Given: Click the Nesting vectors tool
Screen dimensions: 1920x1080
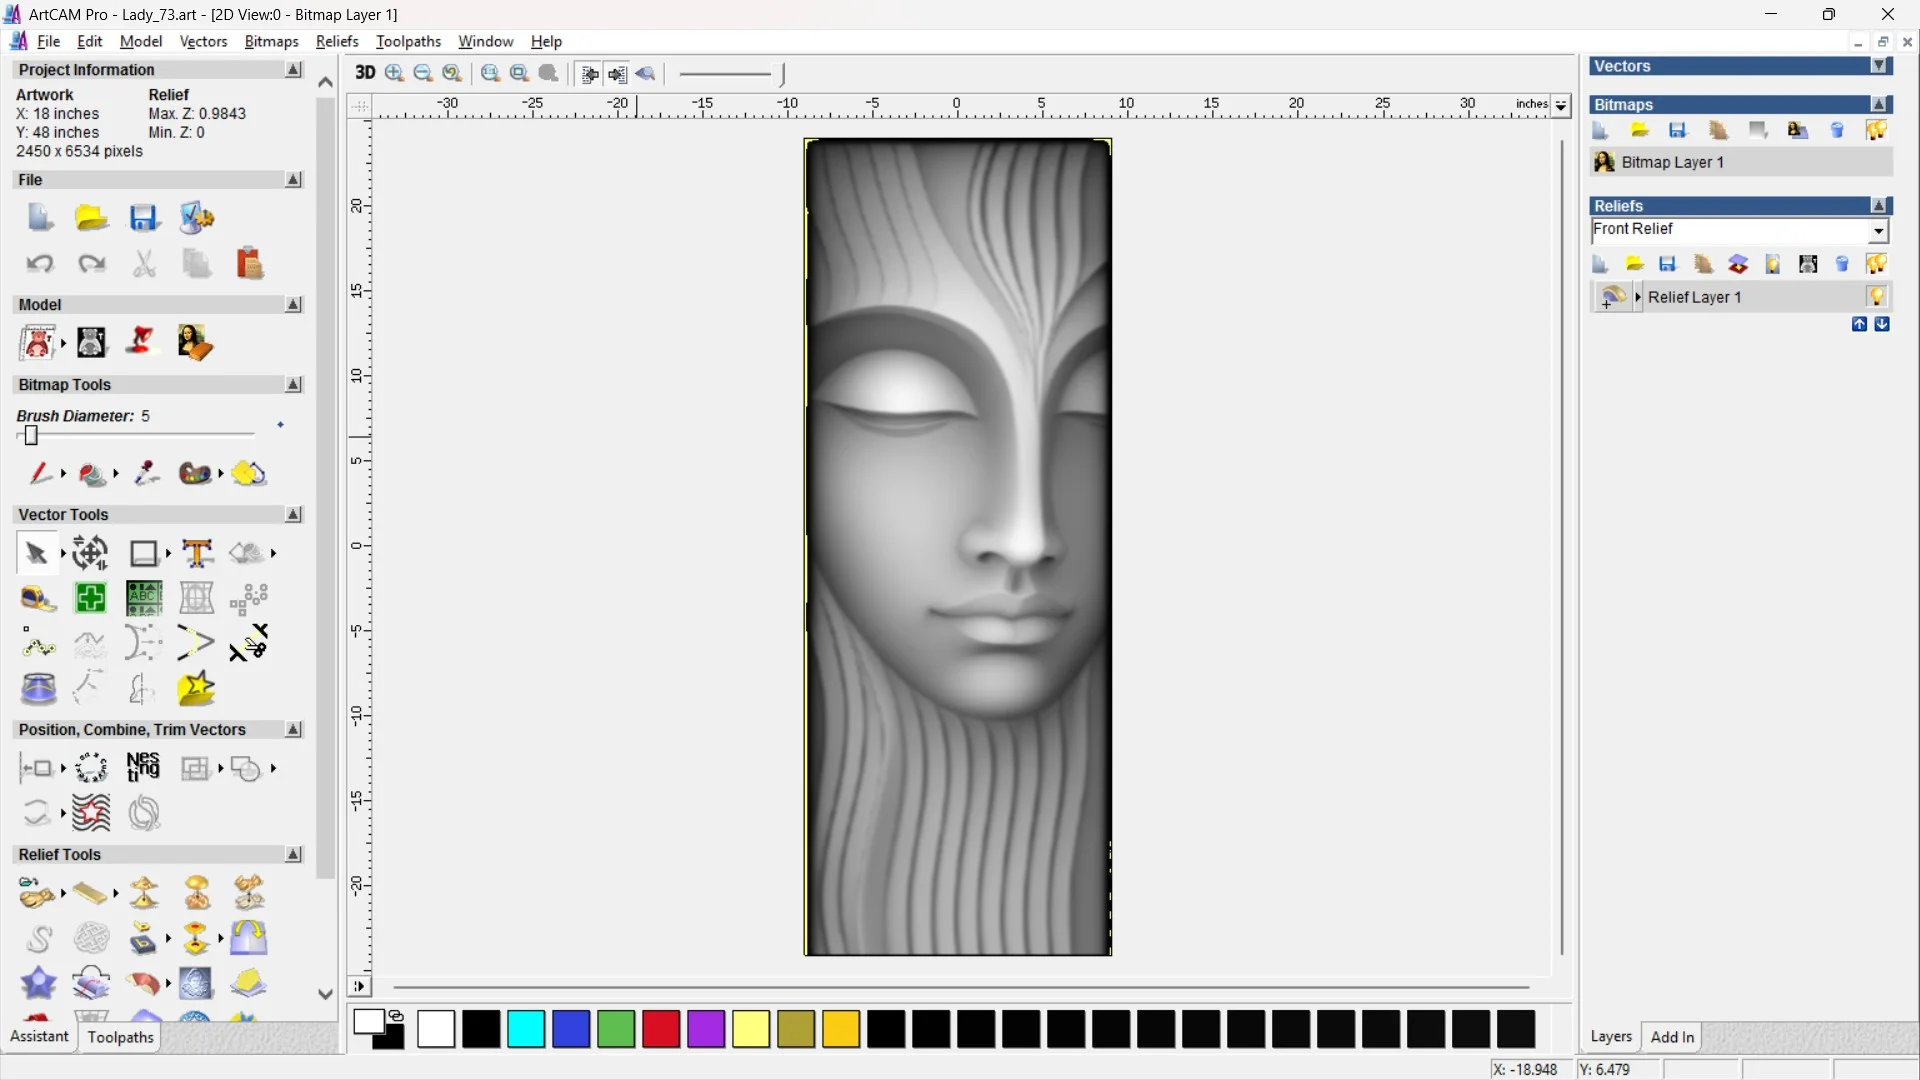Looking at the screenshot, I should coord(143,767).
